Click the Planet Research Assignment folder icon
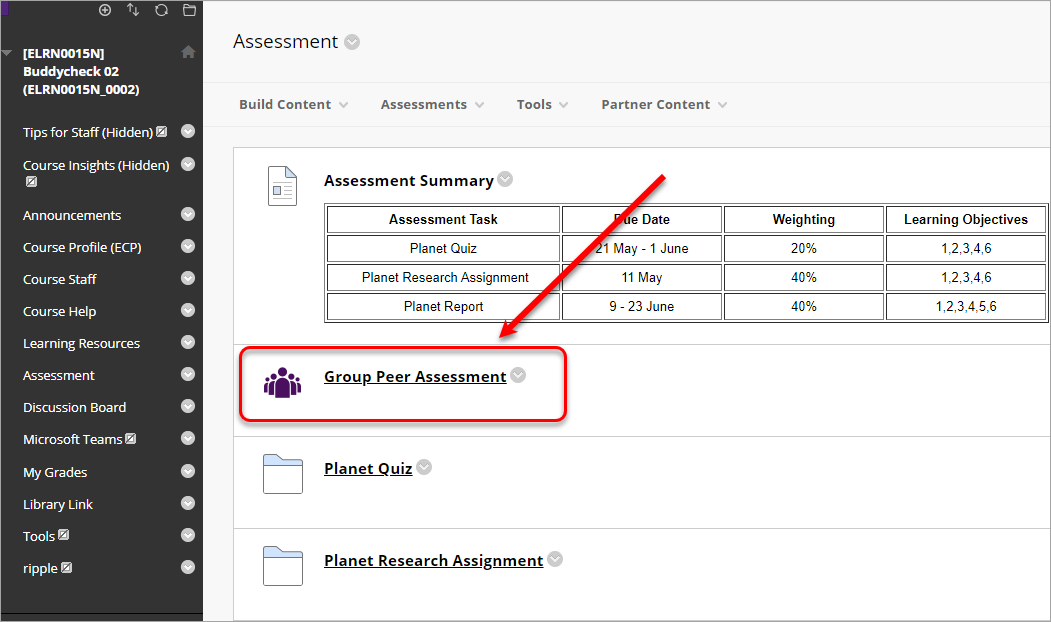 pos(283,566)
